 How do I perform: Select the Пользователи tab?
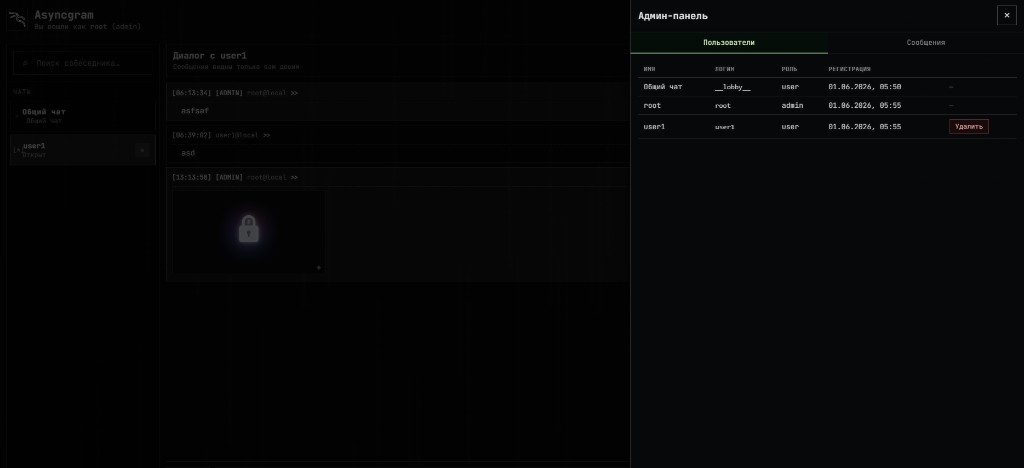coord(729,42)
